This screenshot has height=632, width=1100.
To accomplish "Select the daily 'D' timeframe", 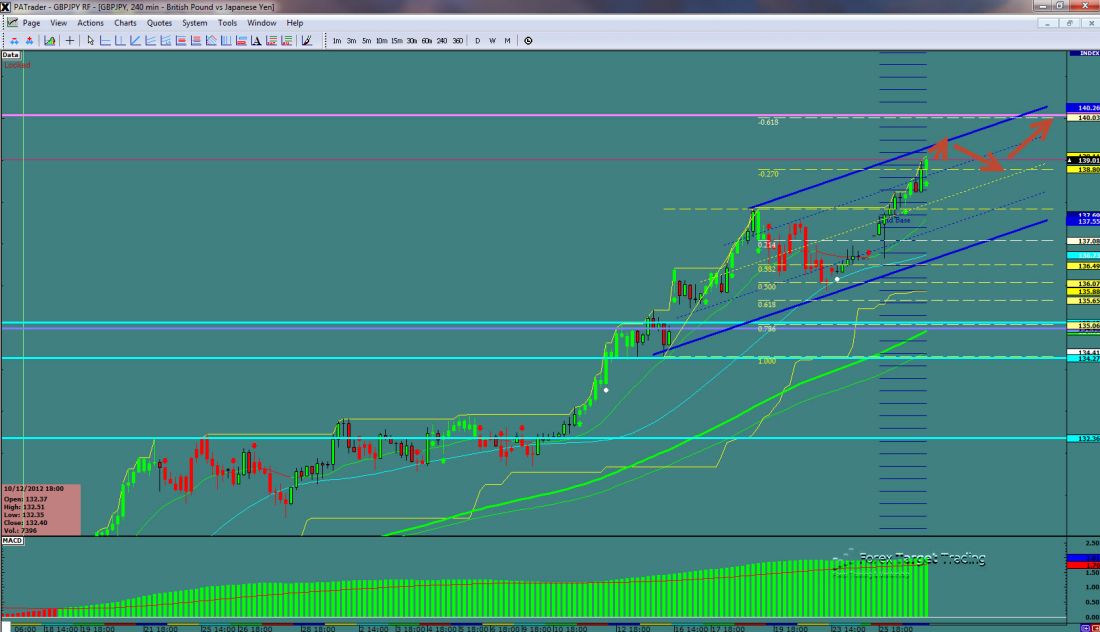I will coord(477,41).
